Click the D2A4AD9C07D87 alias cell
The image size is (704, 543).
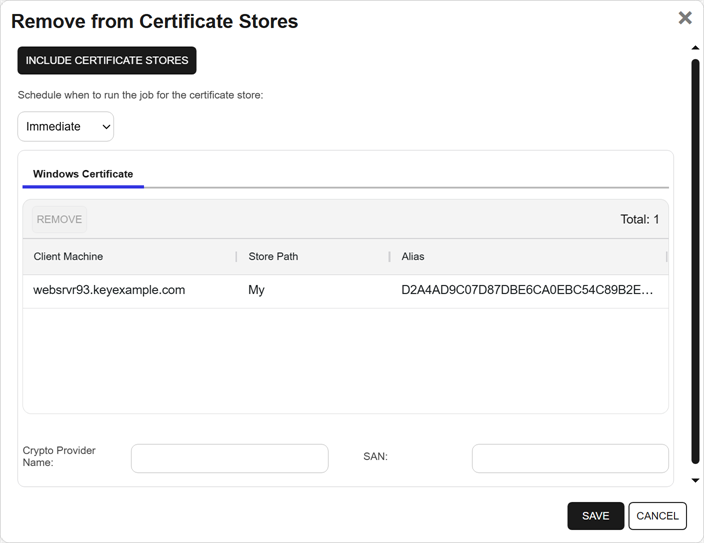527,291
